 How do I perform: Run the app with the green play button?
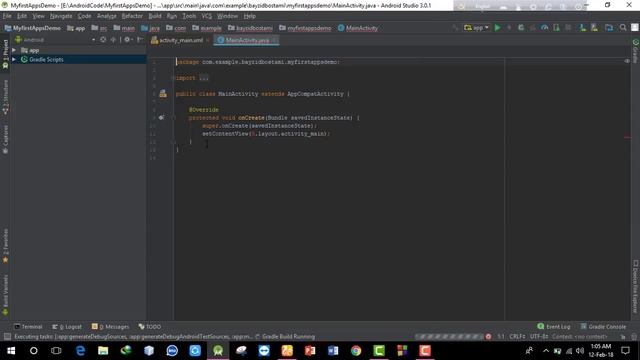coord(498,28)
